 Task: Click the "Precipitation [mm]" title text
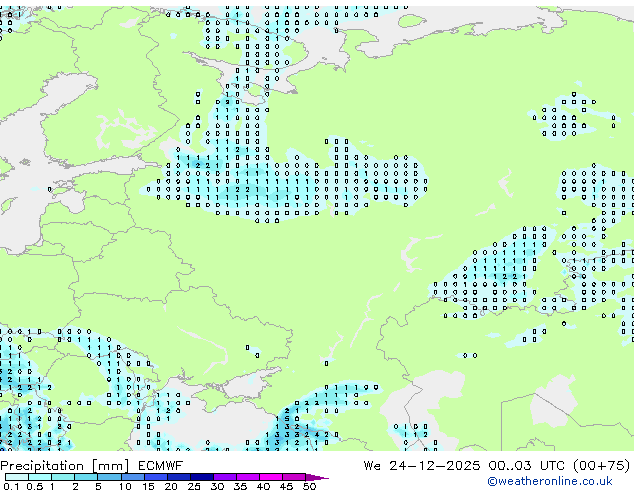point(65,466)
